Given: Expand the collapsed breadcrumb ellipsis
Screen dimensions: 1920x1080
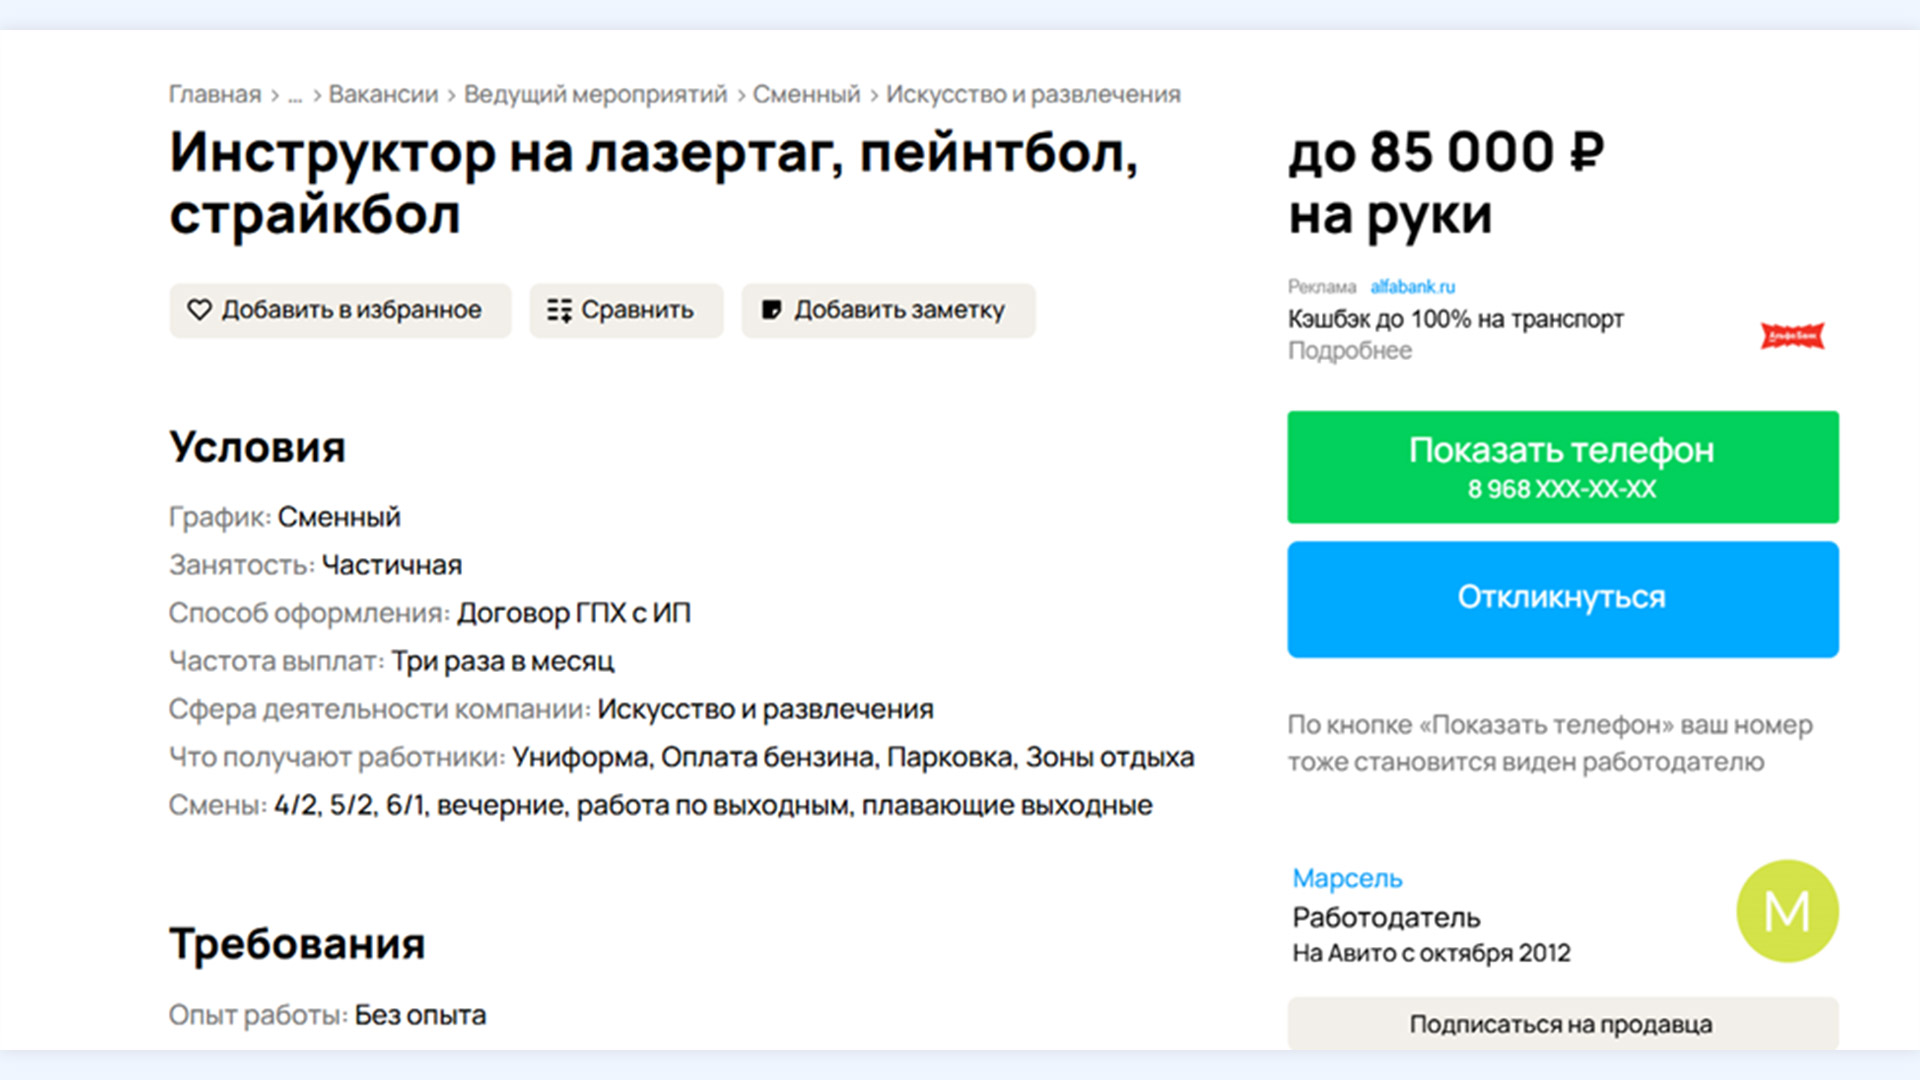Looking at the screenshot, I should click(x=295, y=95).
